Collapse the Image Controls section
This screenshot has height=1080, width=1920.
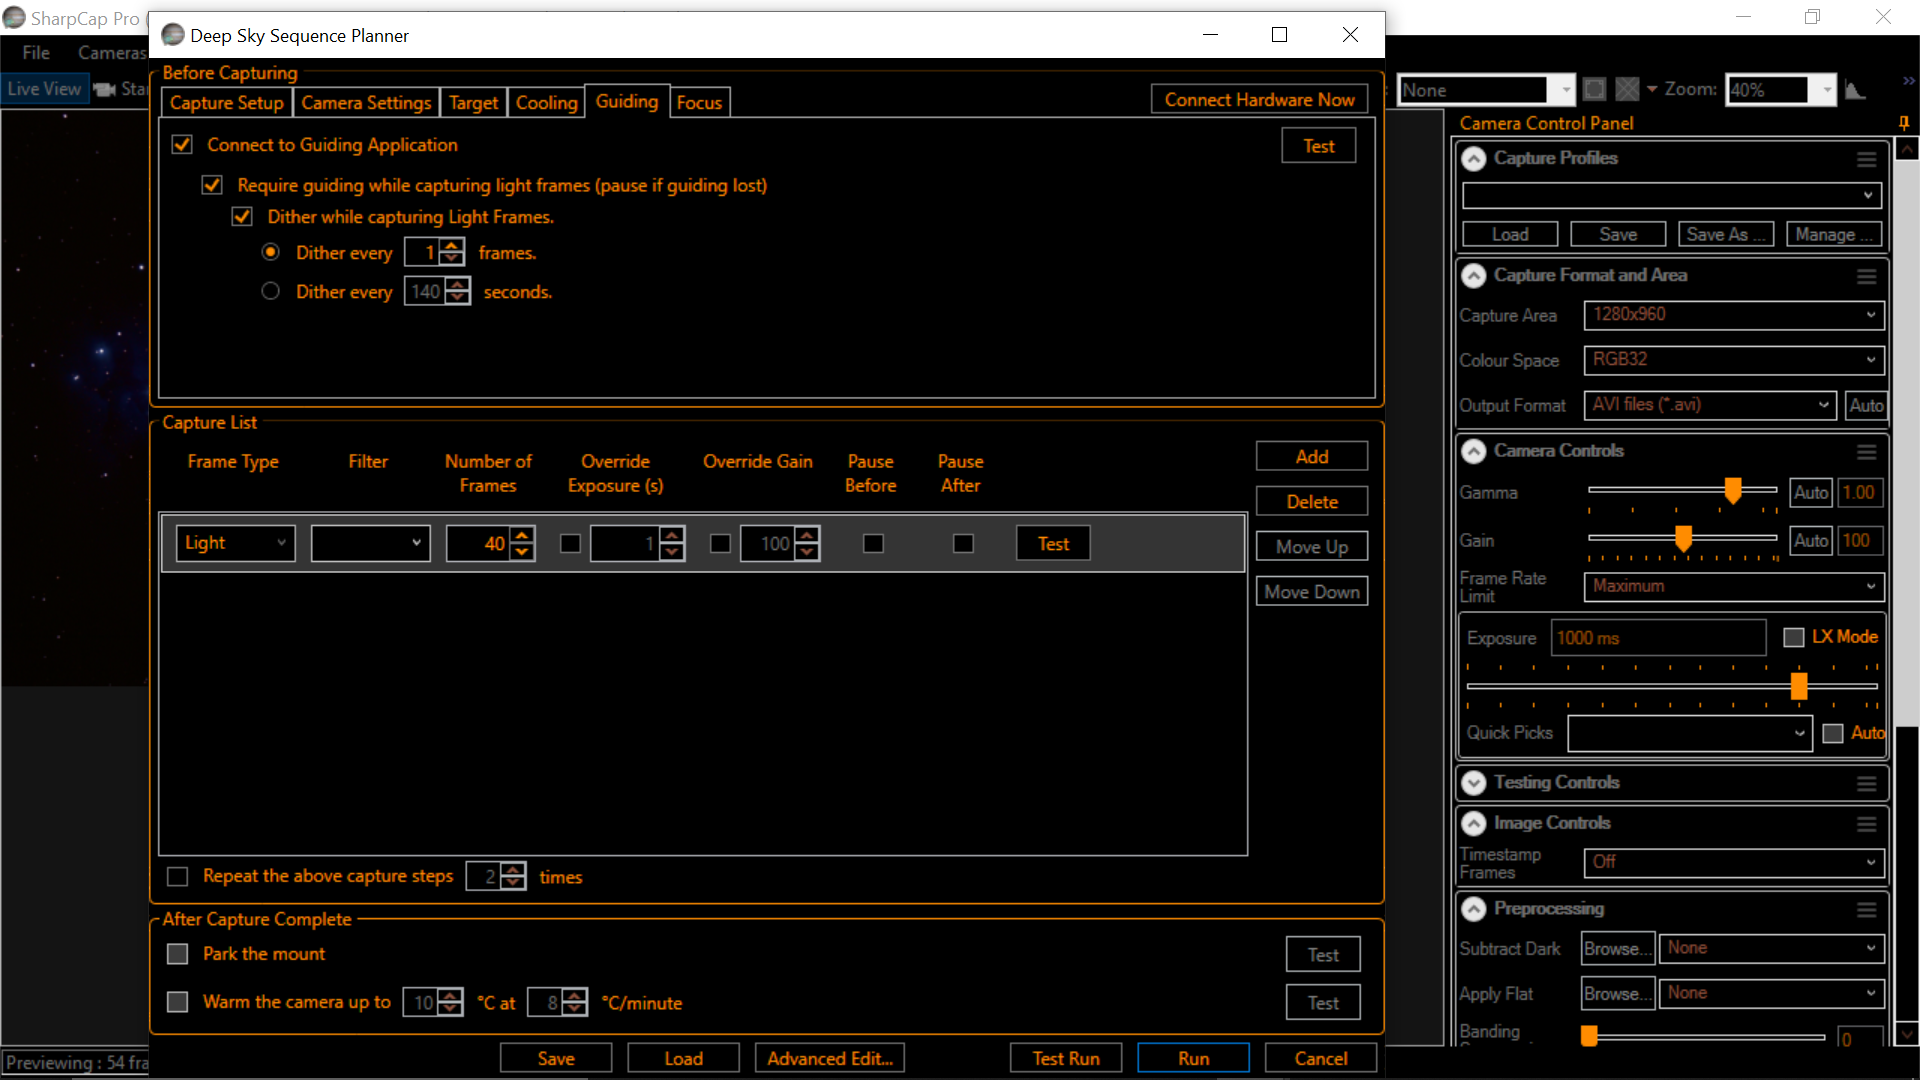tap(1474, 824)
